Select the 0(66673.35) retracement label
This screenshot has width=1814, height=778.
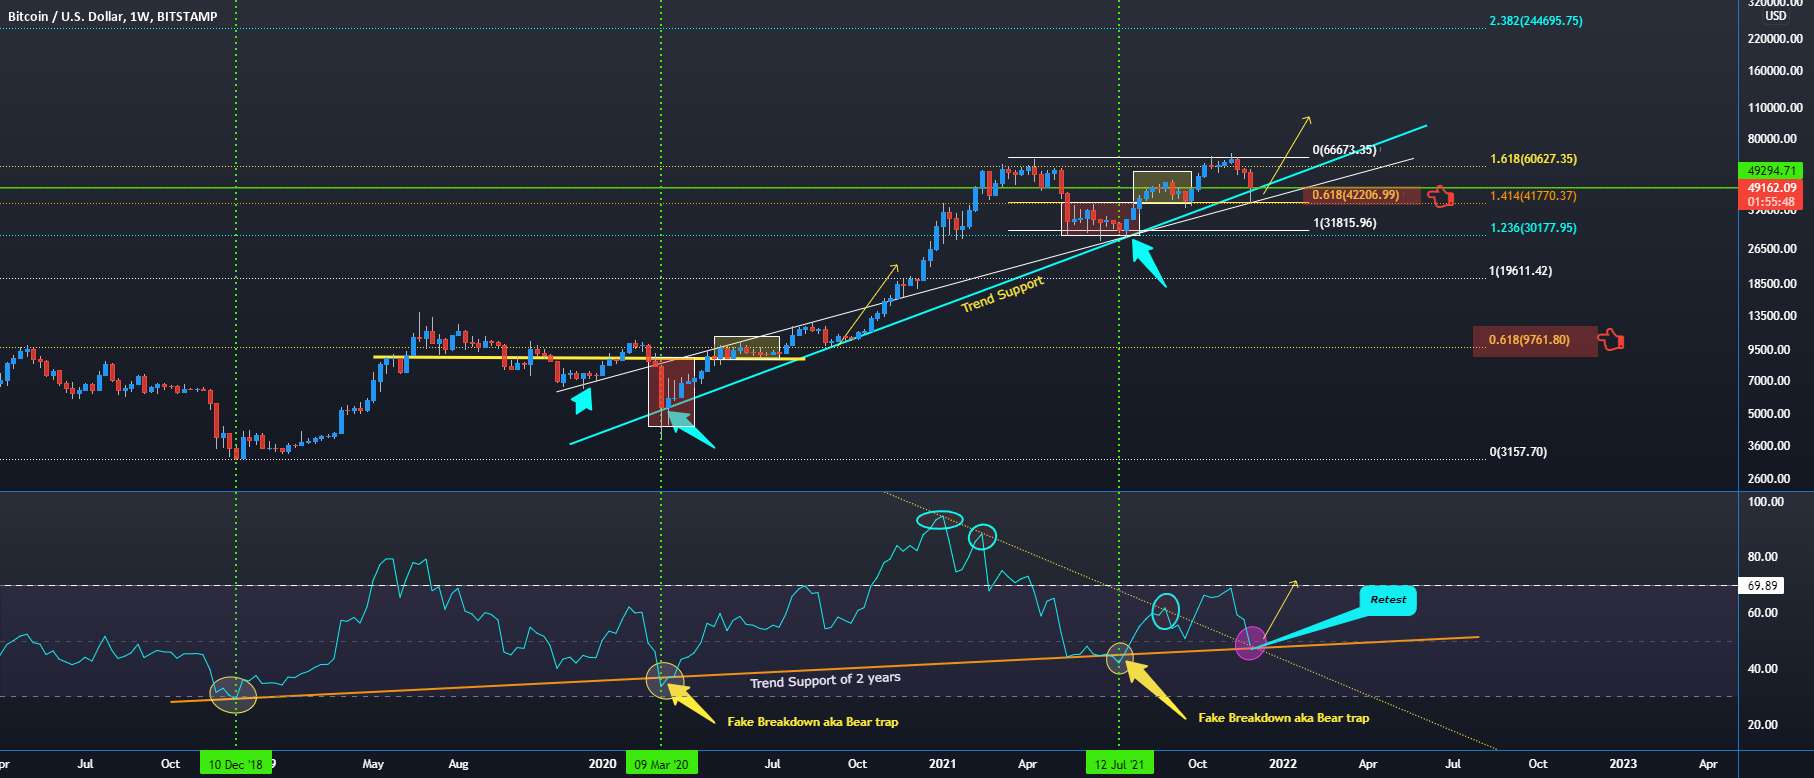click(1344, 150)
